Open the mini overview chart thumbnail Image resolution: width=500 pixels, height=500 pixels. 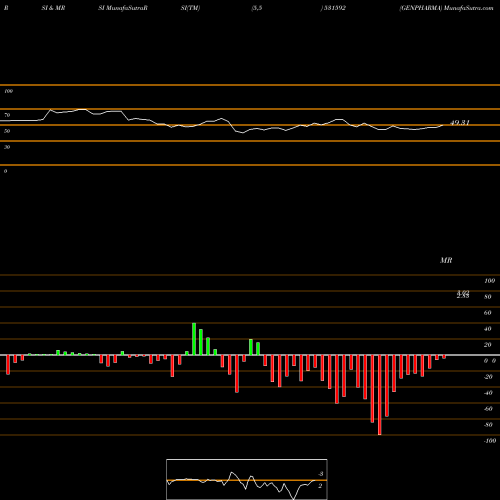[x=247, y=479]
